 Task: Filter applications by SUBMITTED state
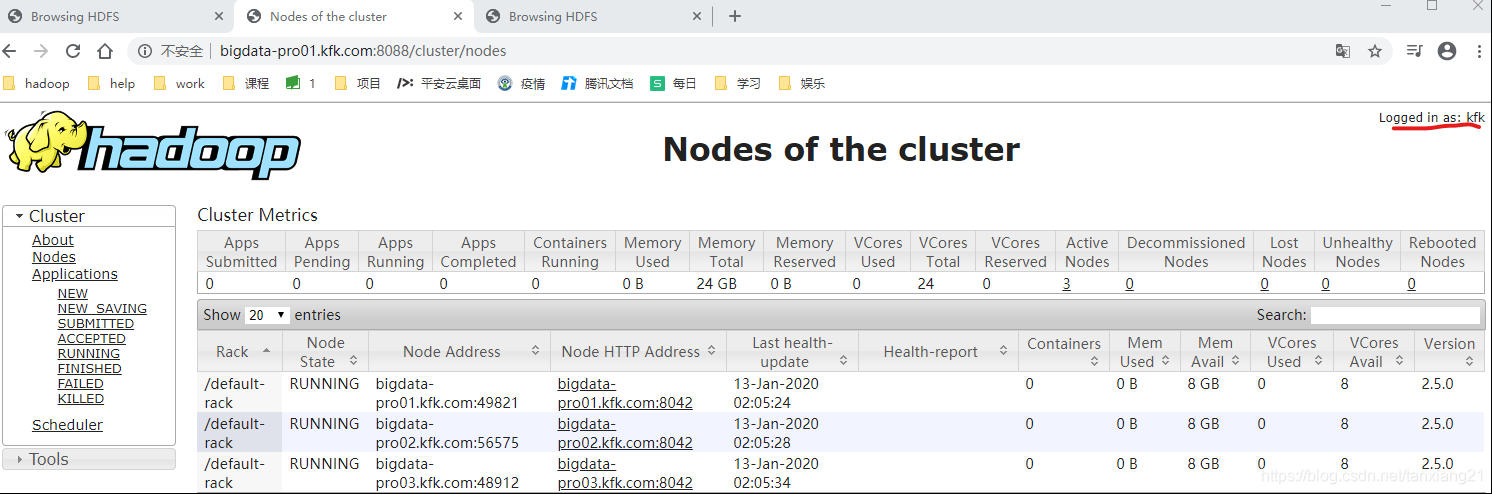click(x=96, y=324)
